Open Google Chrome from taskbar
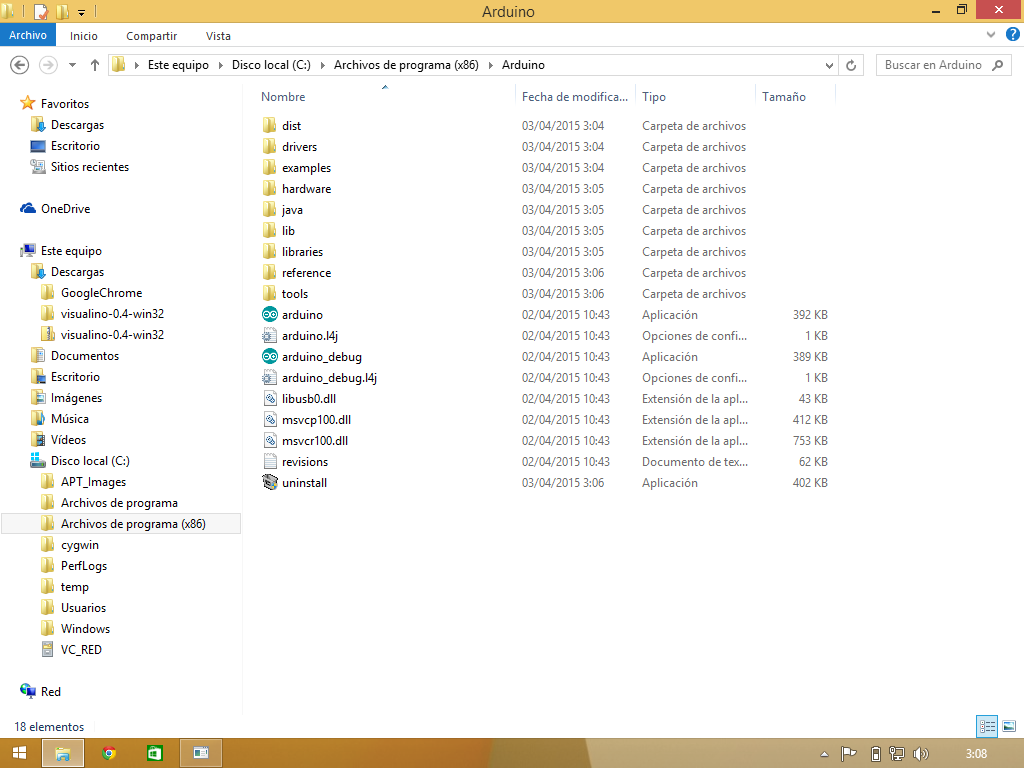 [109, 753]
